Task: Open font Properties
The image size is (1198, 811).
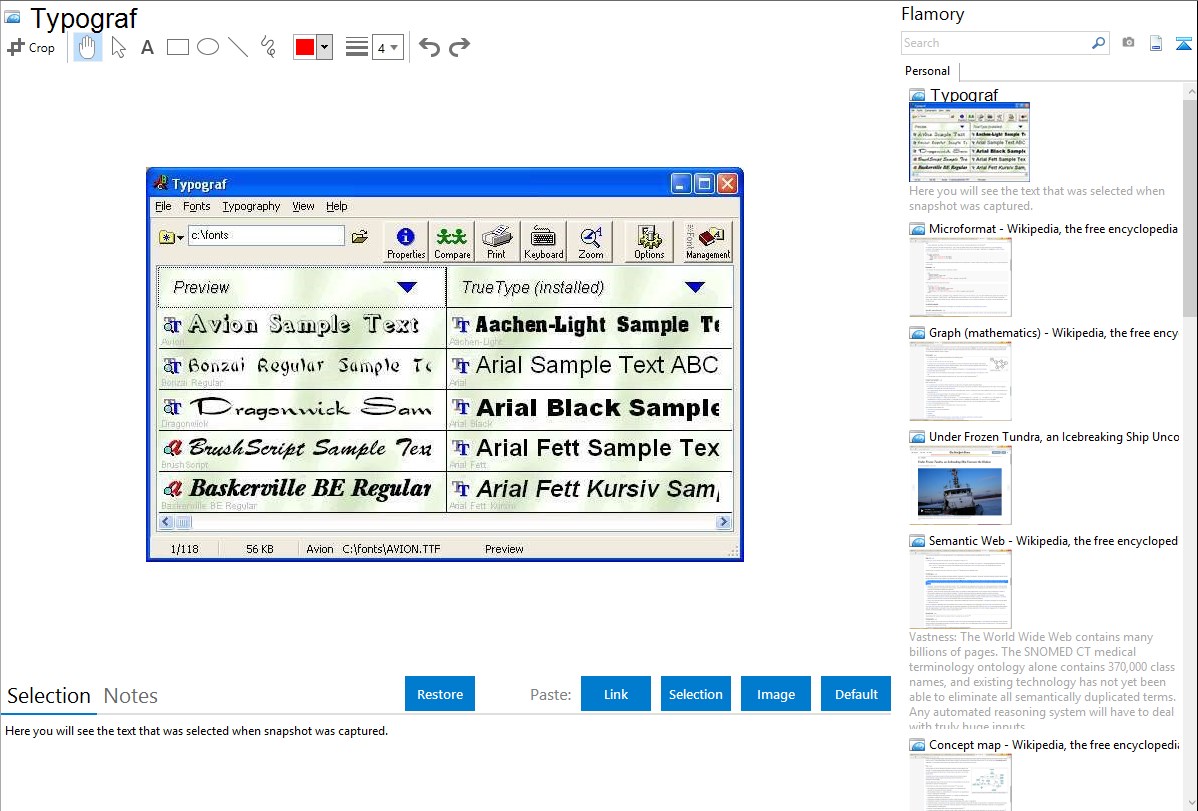Action: 406,242
